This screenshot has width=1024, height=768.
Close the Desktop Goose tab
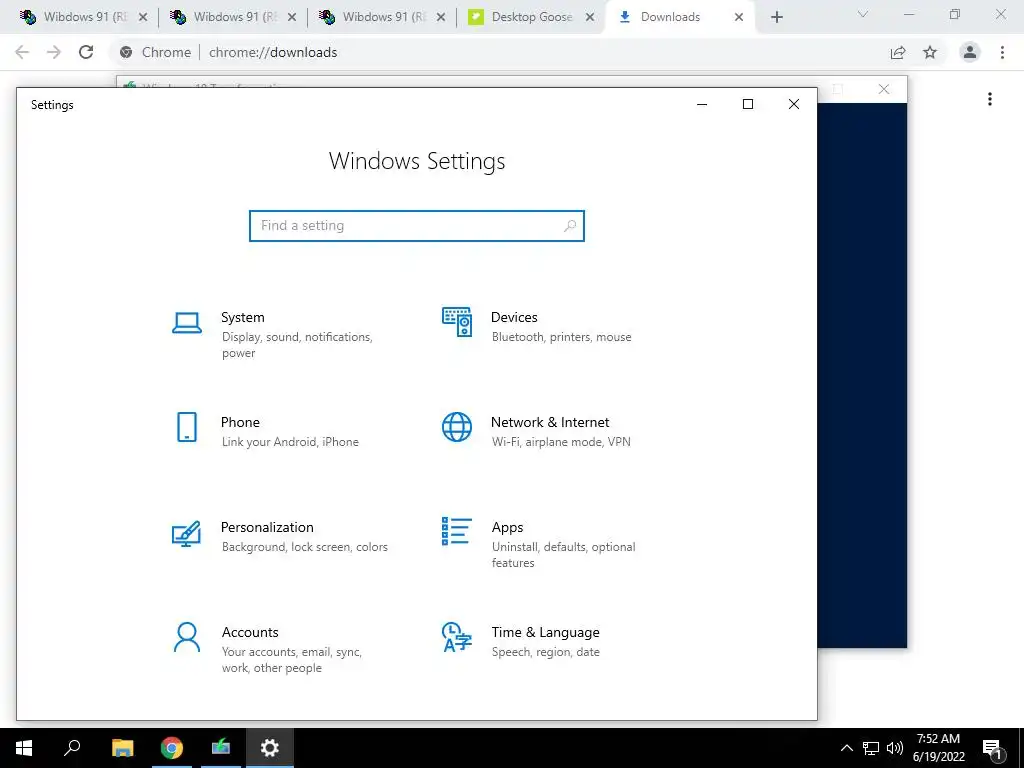[590, 17]
